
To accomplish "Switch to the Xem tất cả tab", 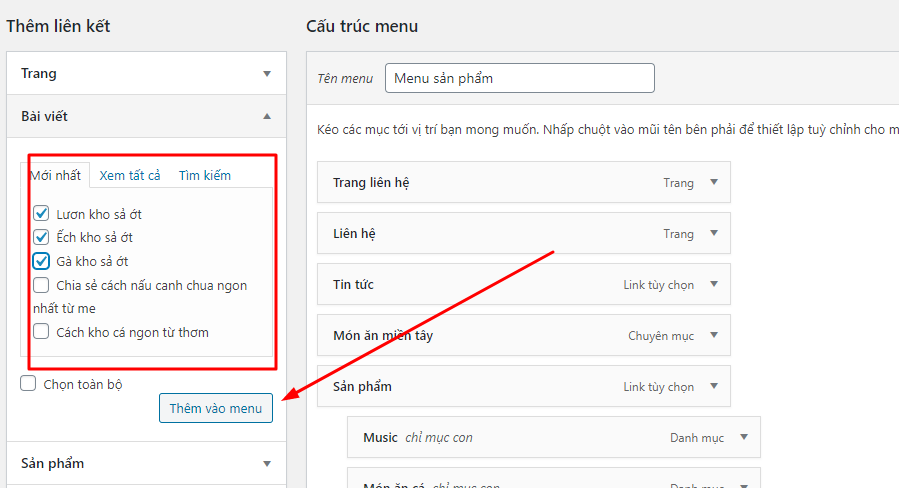I will coord(130,175).
